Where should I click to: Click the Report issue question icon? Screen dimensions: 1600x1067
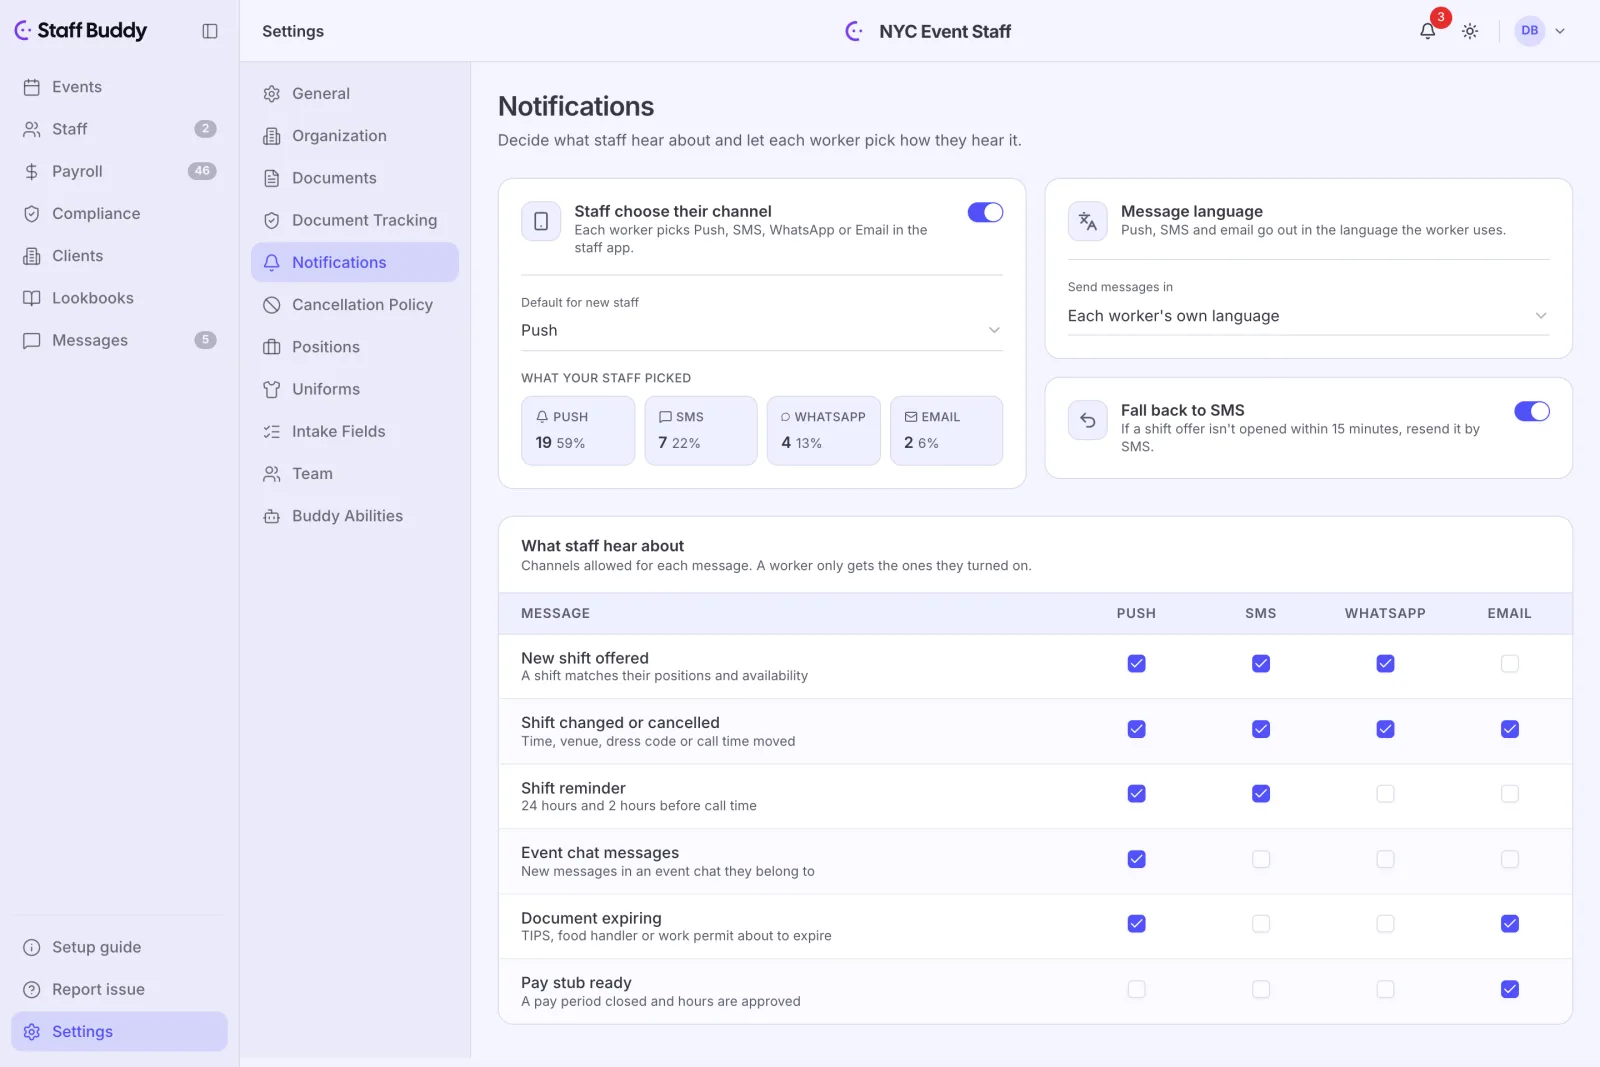[32, 990]
